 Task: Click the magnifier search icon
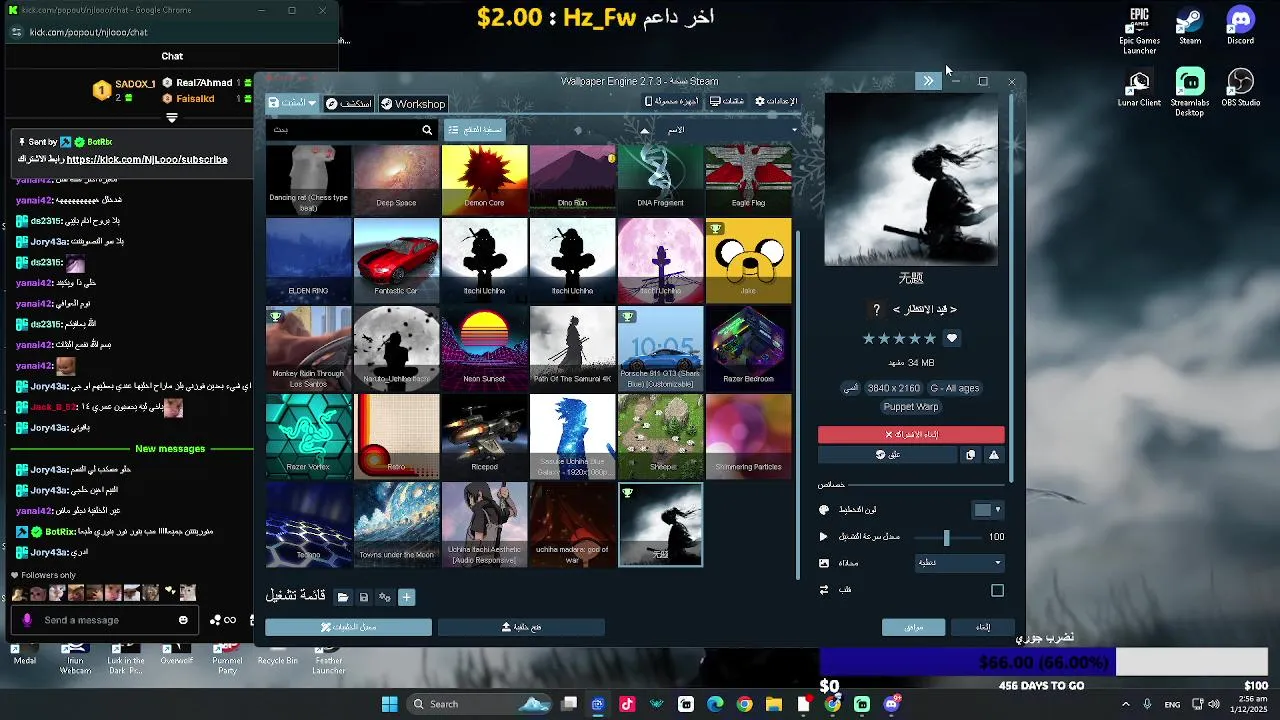(x=427, y=130)
